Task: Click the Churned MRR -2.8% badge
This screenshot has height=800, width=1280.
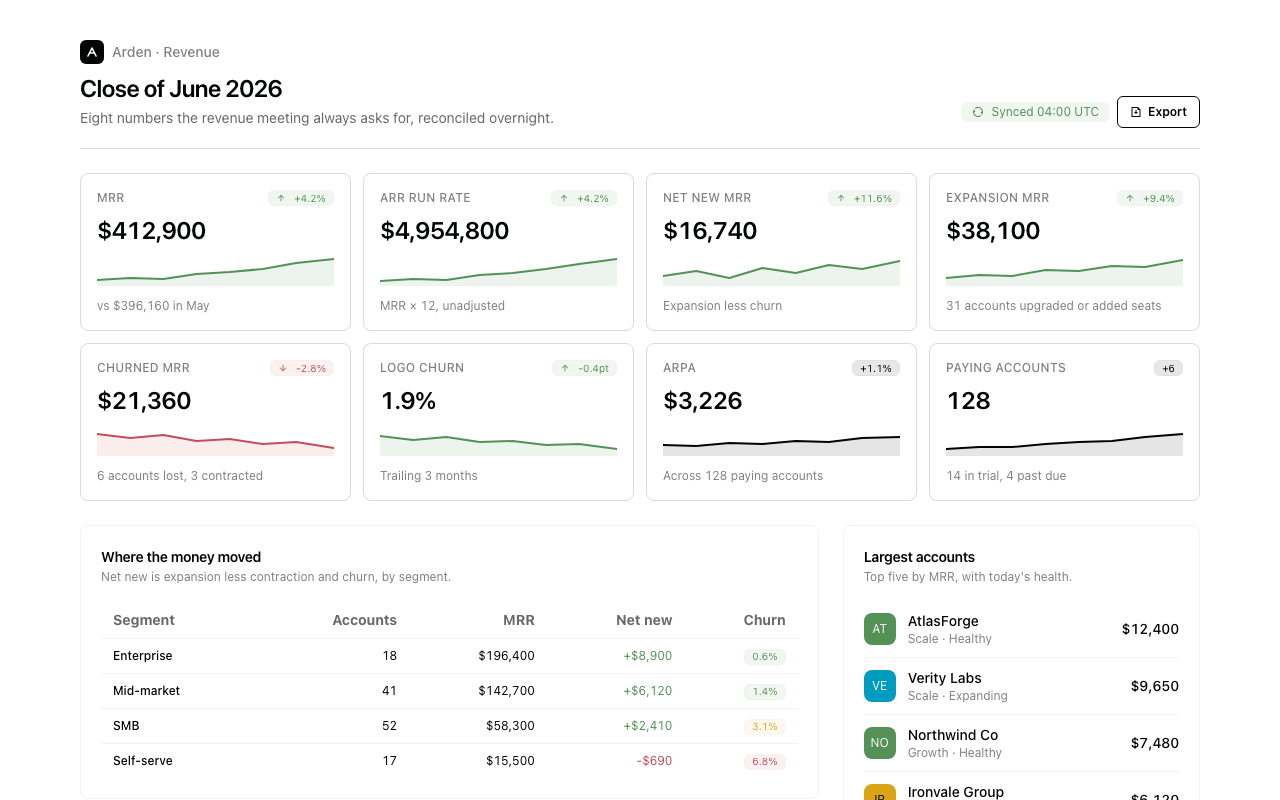Action: [x=302, y=368]
